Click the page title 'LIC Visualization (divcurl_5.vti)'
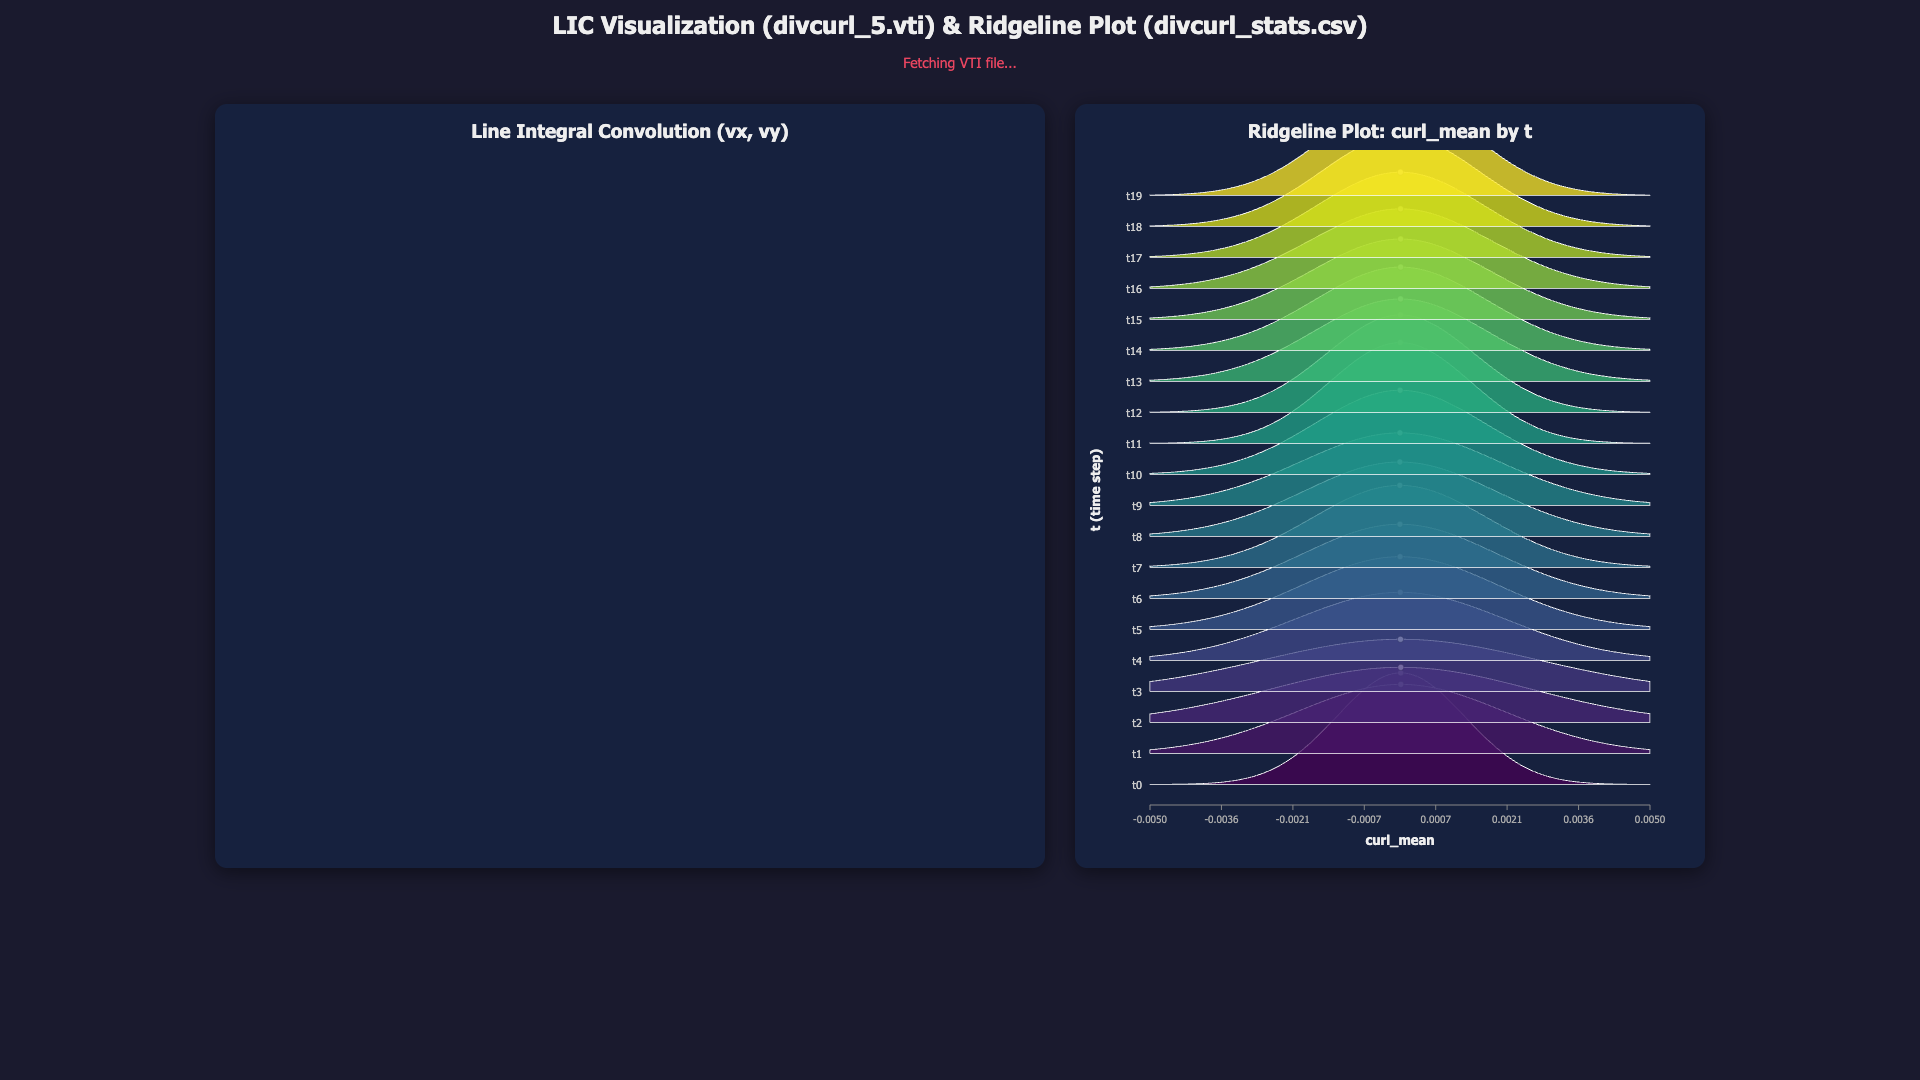The image size is (1920, 1080). click(x=744, y=25)
